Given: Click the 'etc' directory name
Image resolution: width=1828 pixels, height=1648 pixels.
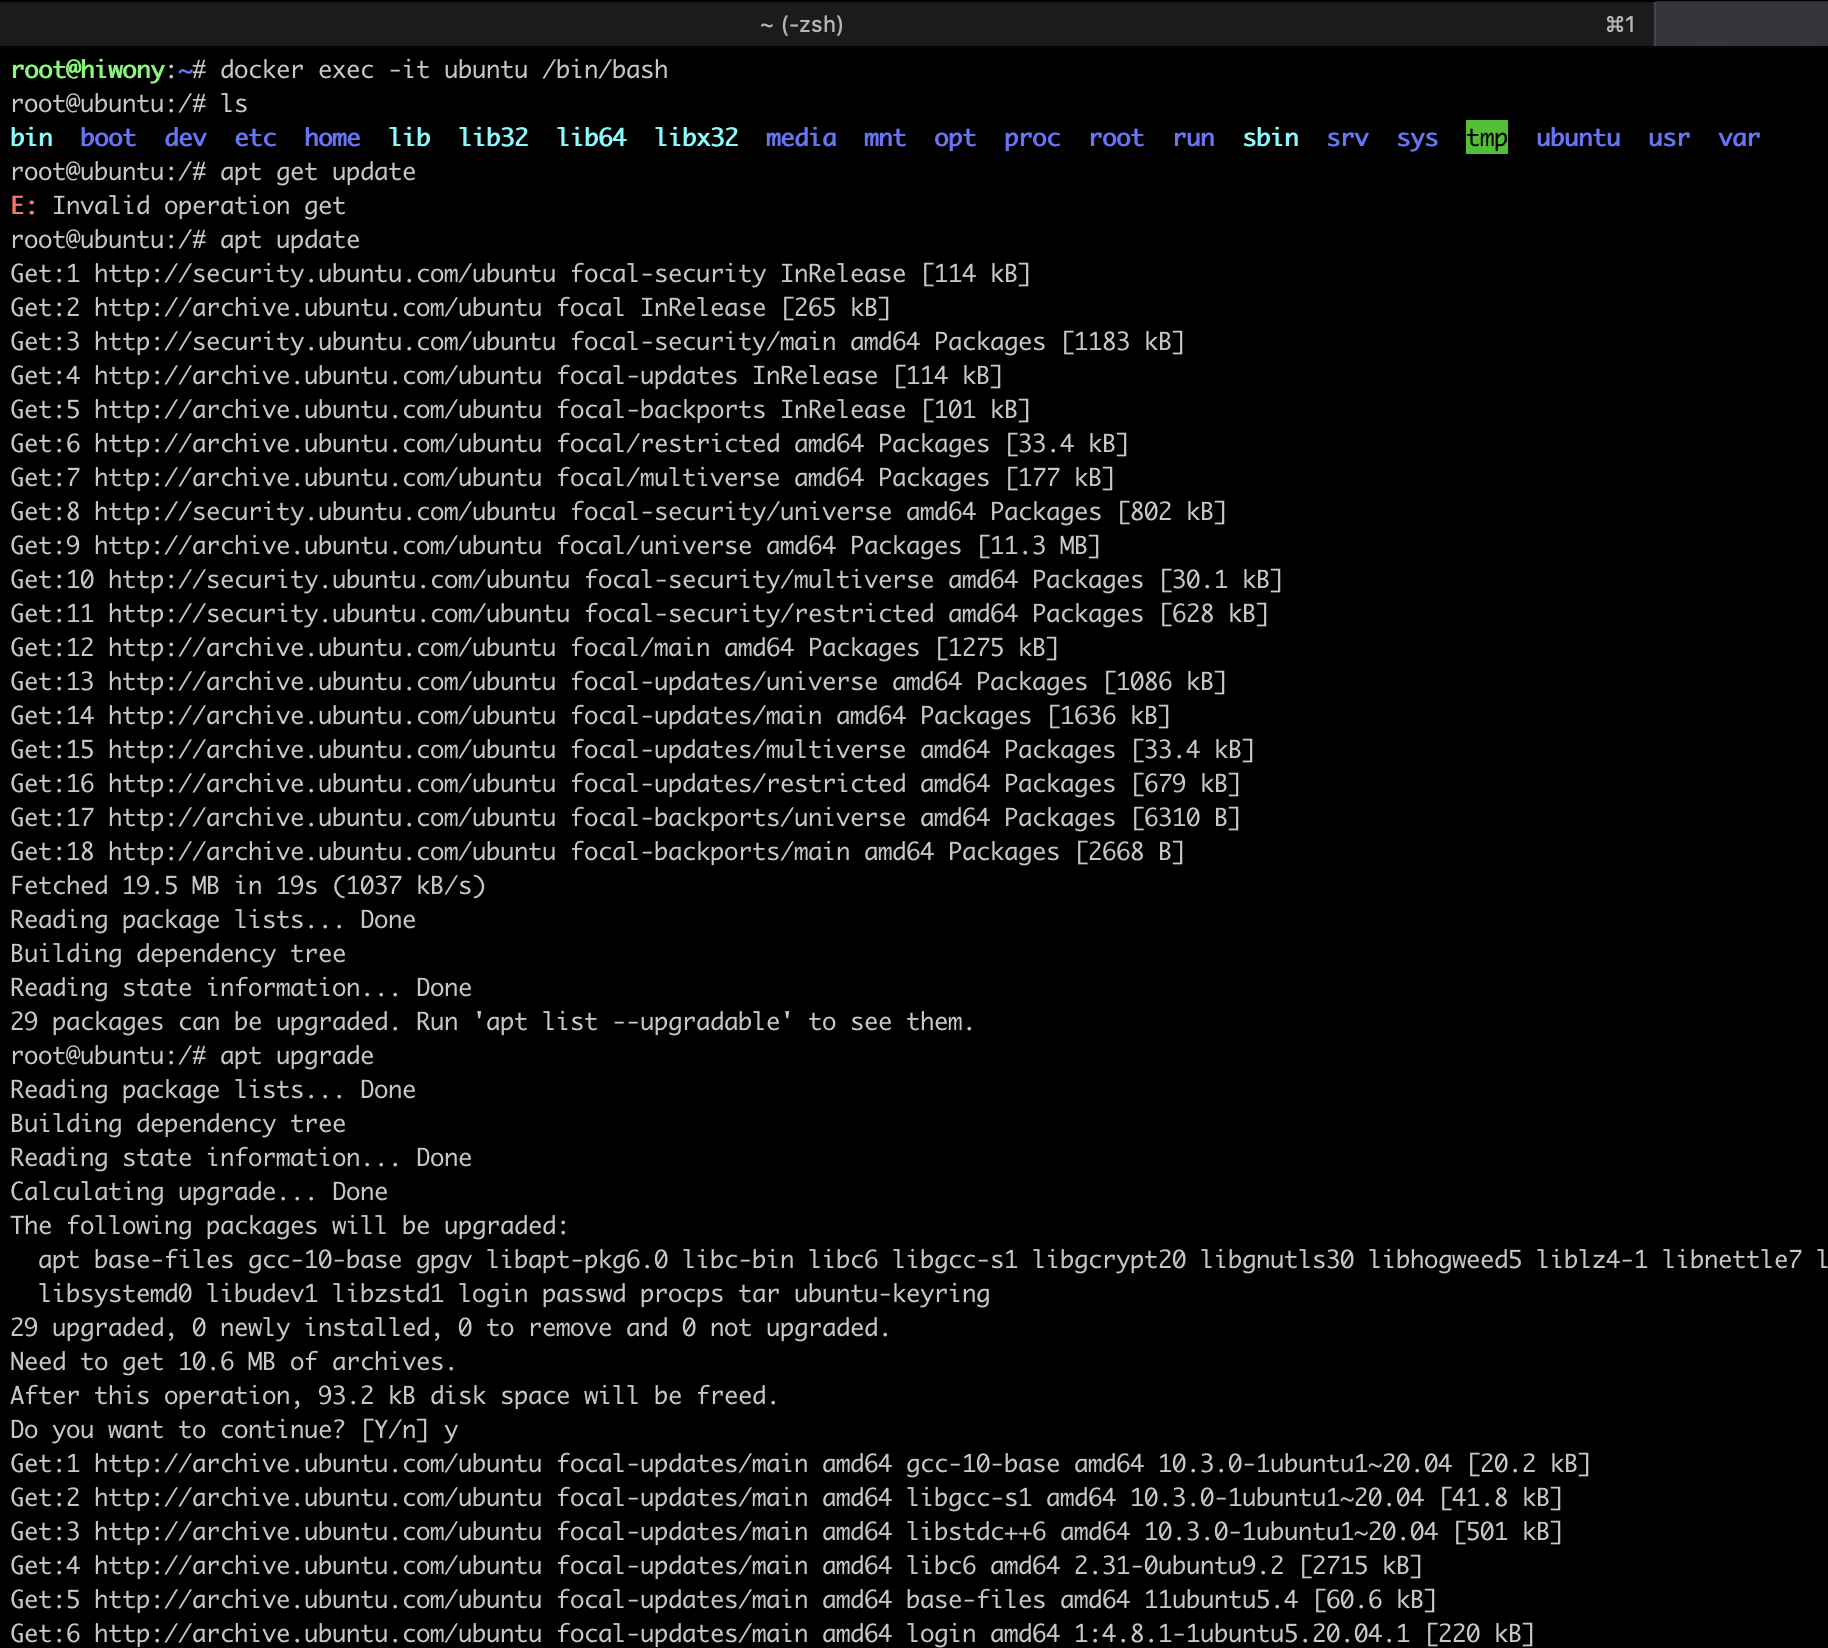Looking at the screenshot, I should (256, 138).
